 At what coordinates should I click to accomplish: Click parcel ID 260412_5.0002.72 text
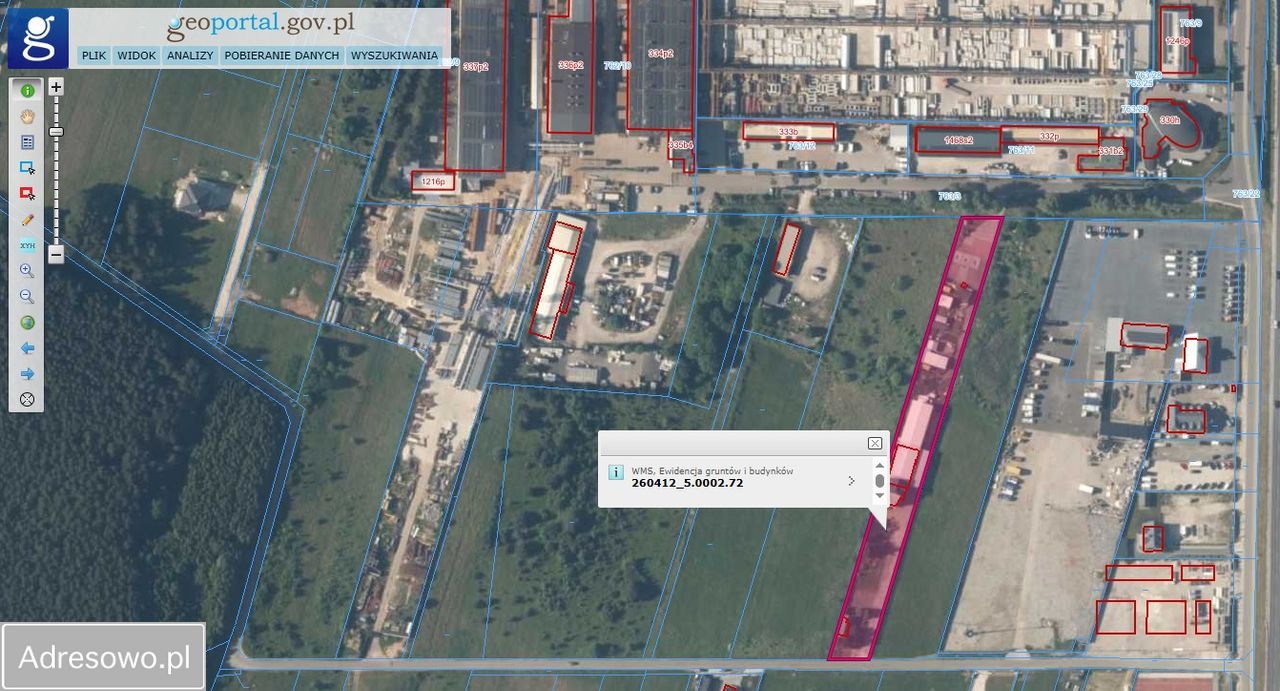click(687, 483)
